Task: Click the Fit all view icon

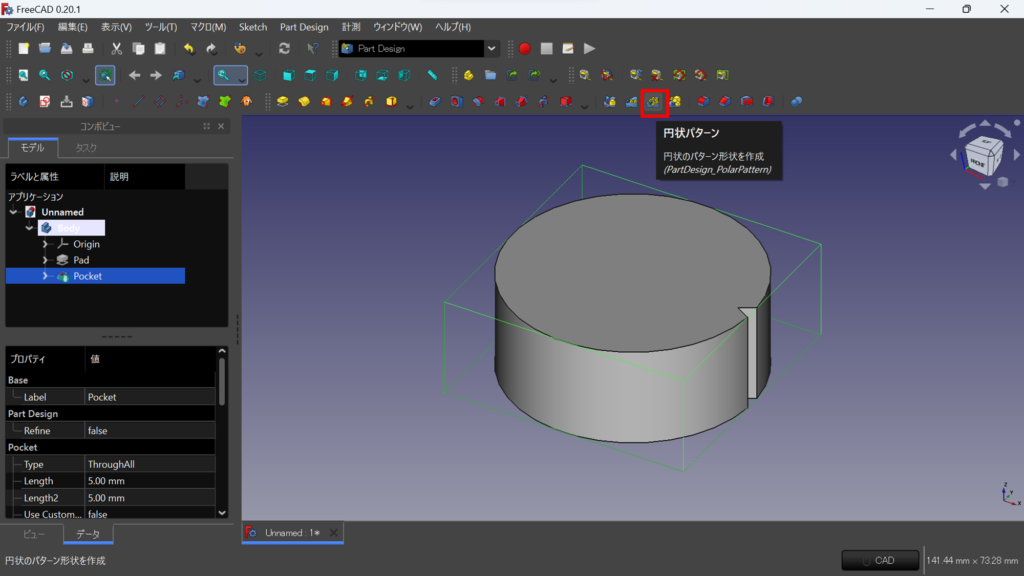Action: [x=24, y=75]
